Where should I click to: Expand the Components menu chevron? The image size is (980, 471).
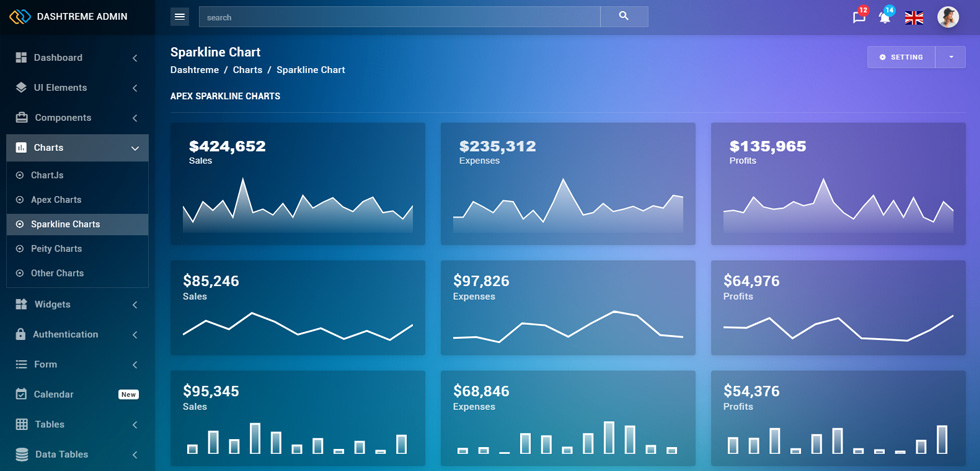(x=135, y=118)
